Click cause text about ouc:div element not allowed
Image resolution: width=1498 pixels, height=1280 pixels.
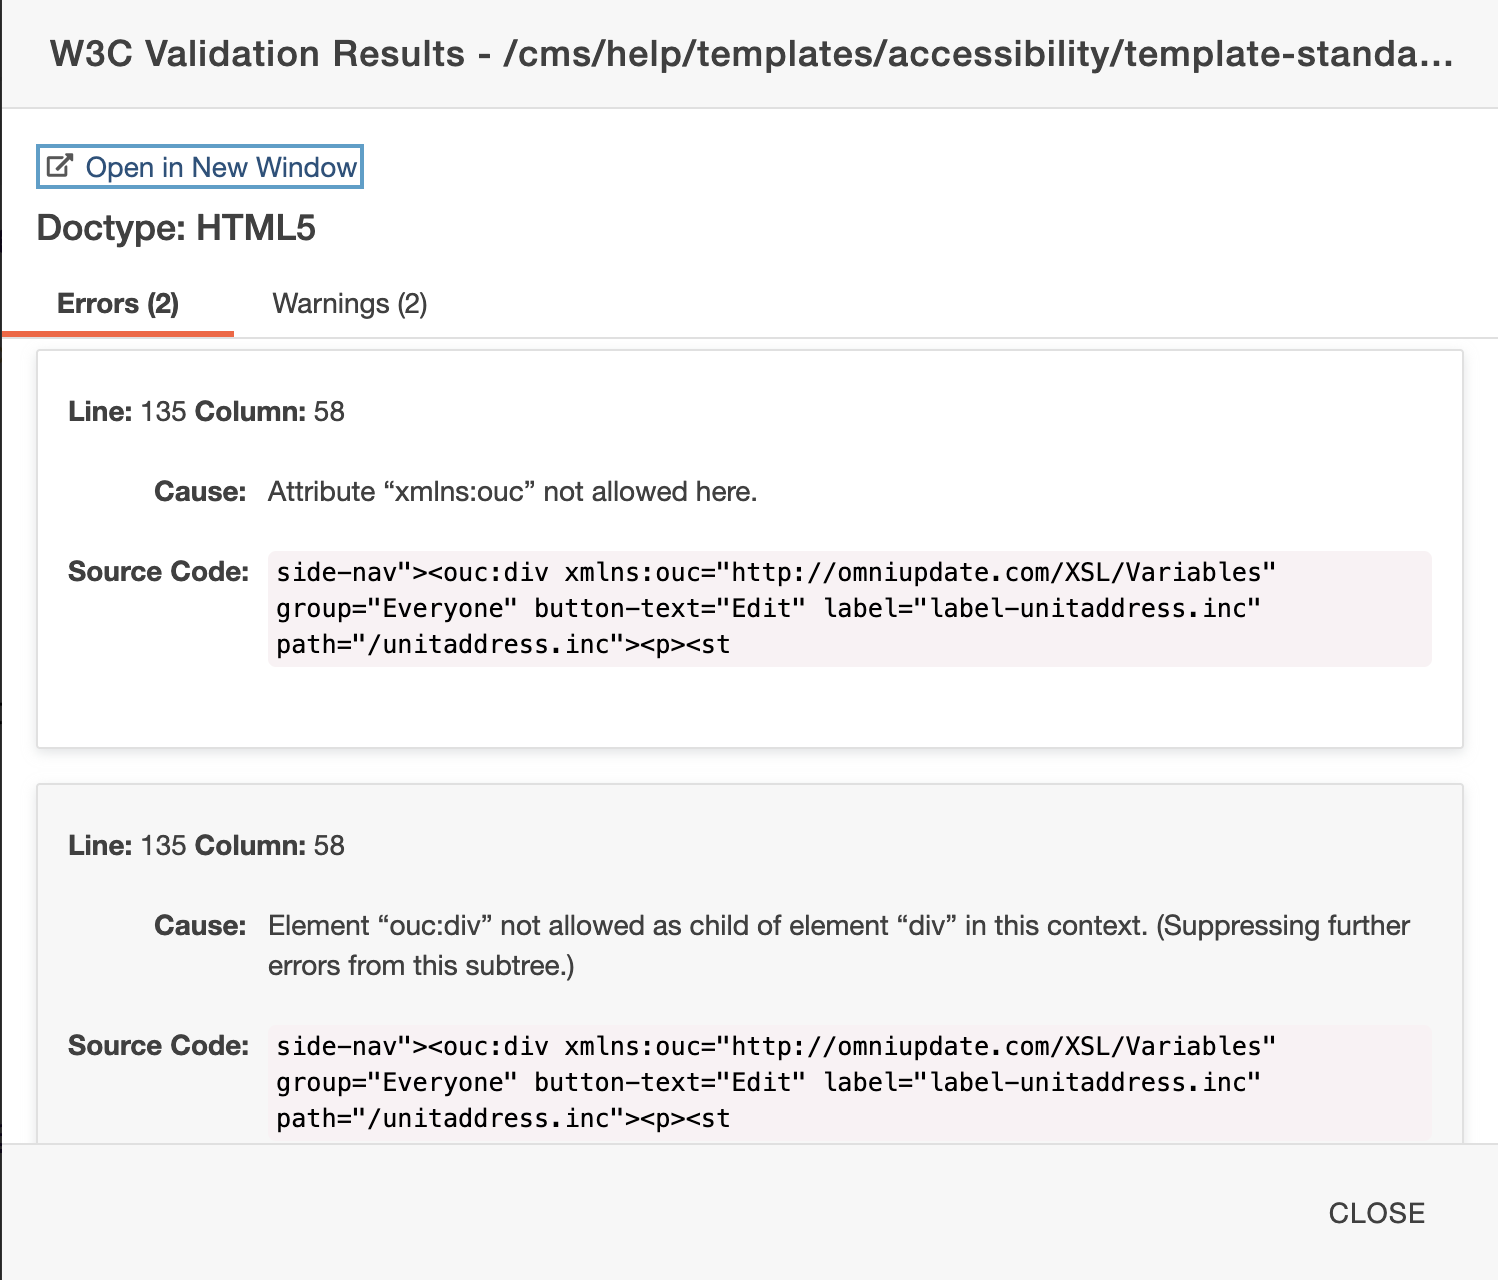click(x=839, y=945)
